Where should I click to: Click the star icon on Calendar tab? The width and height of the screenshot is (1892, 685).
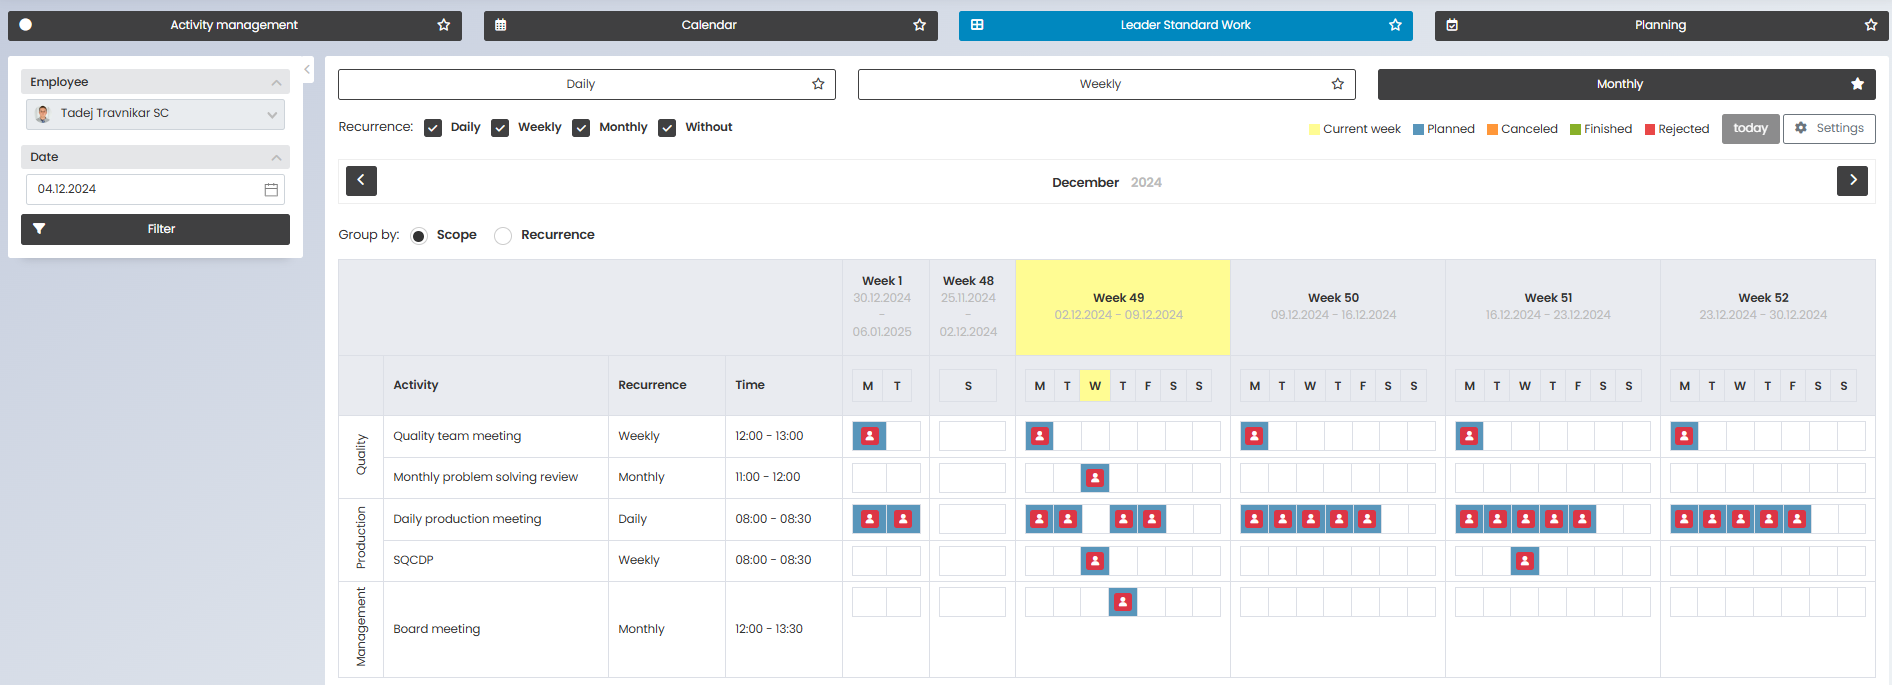(x=919, y=25)
